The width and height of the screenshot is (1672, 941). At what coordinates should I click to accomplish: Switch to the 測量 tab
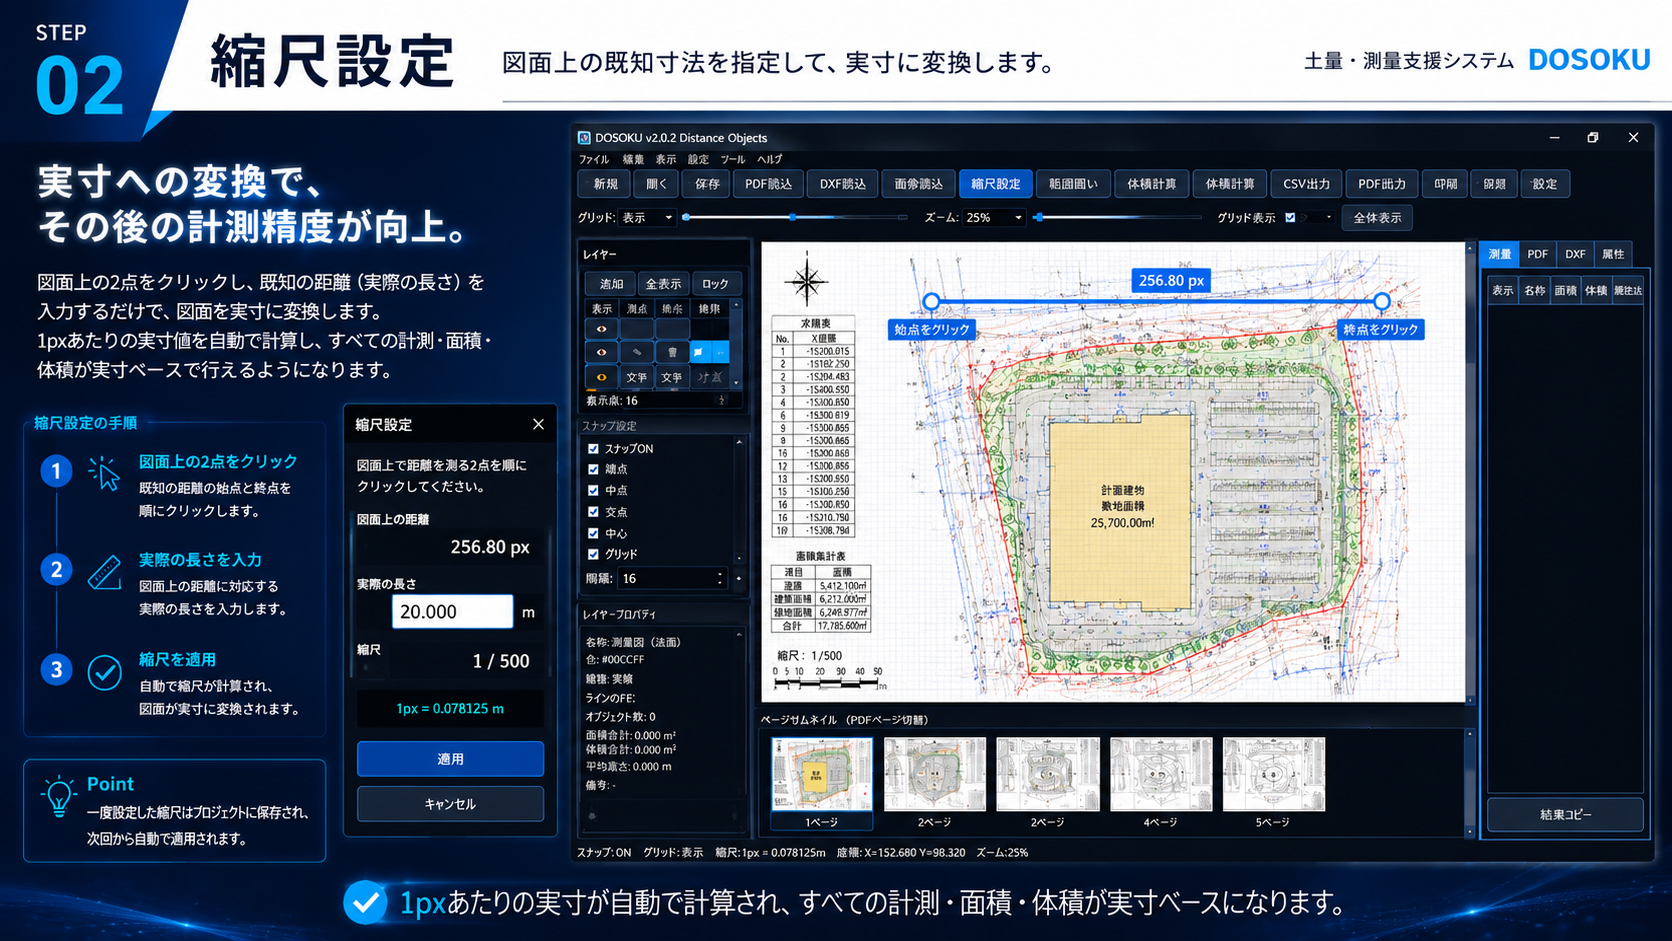click(x=1500, y=254)
